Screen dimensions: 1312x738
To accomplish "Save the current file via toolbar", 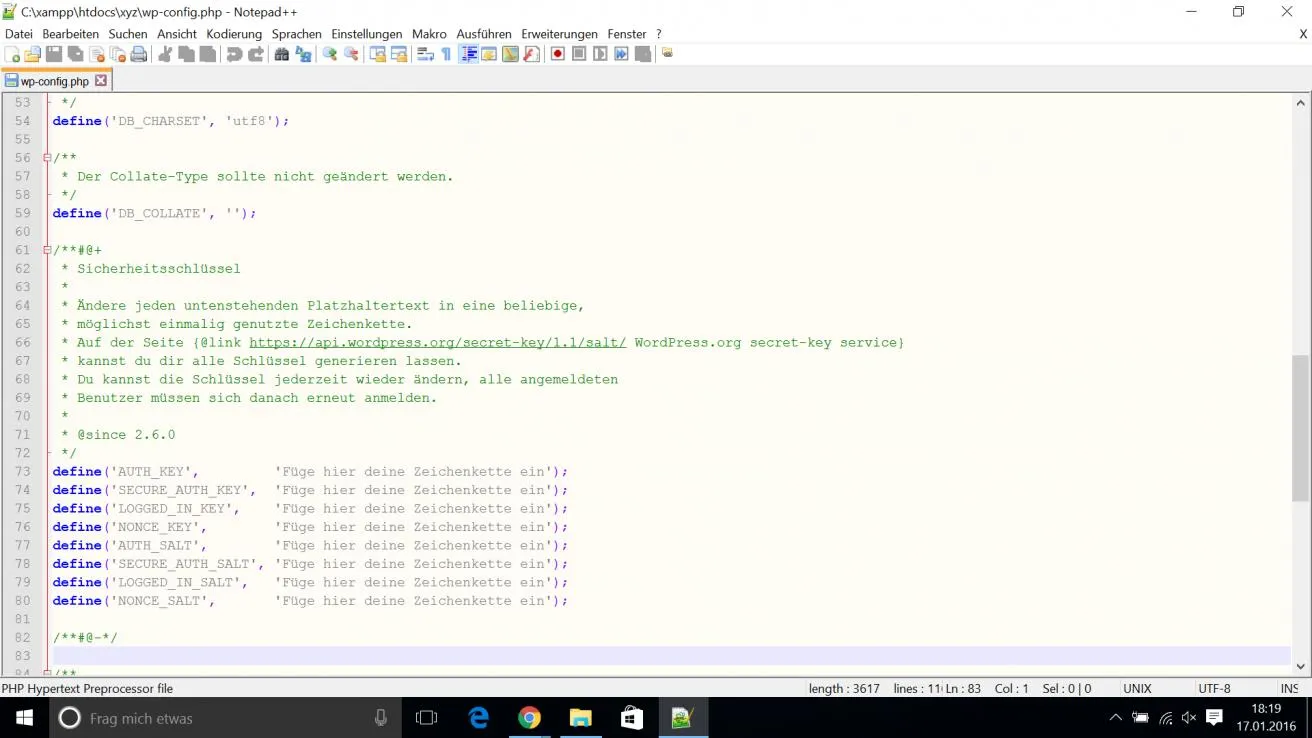I will tap(53, 54).
